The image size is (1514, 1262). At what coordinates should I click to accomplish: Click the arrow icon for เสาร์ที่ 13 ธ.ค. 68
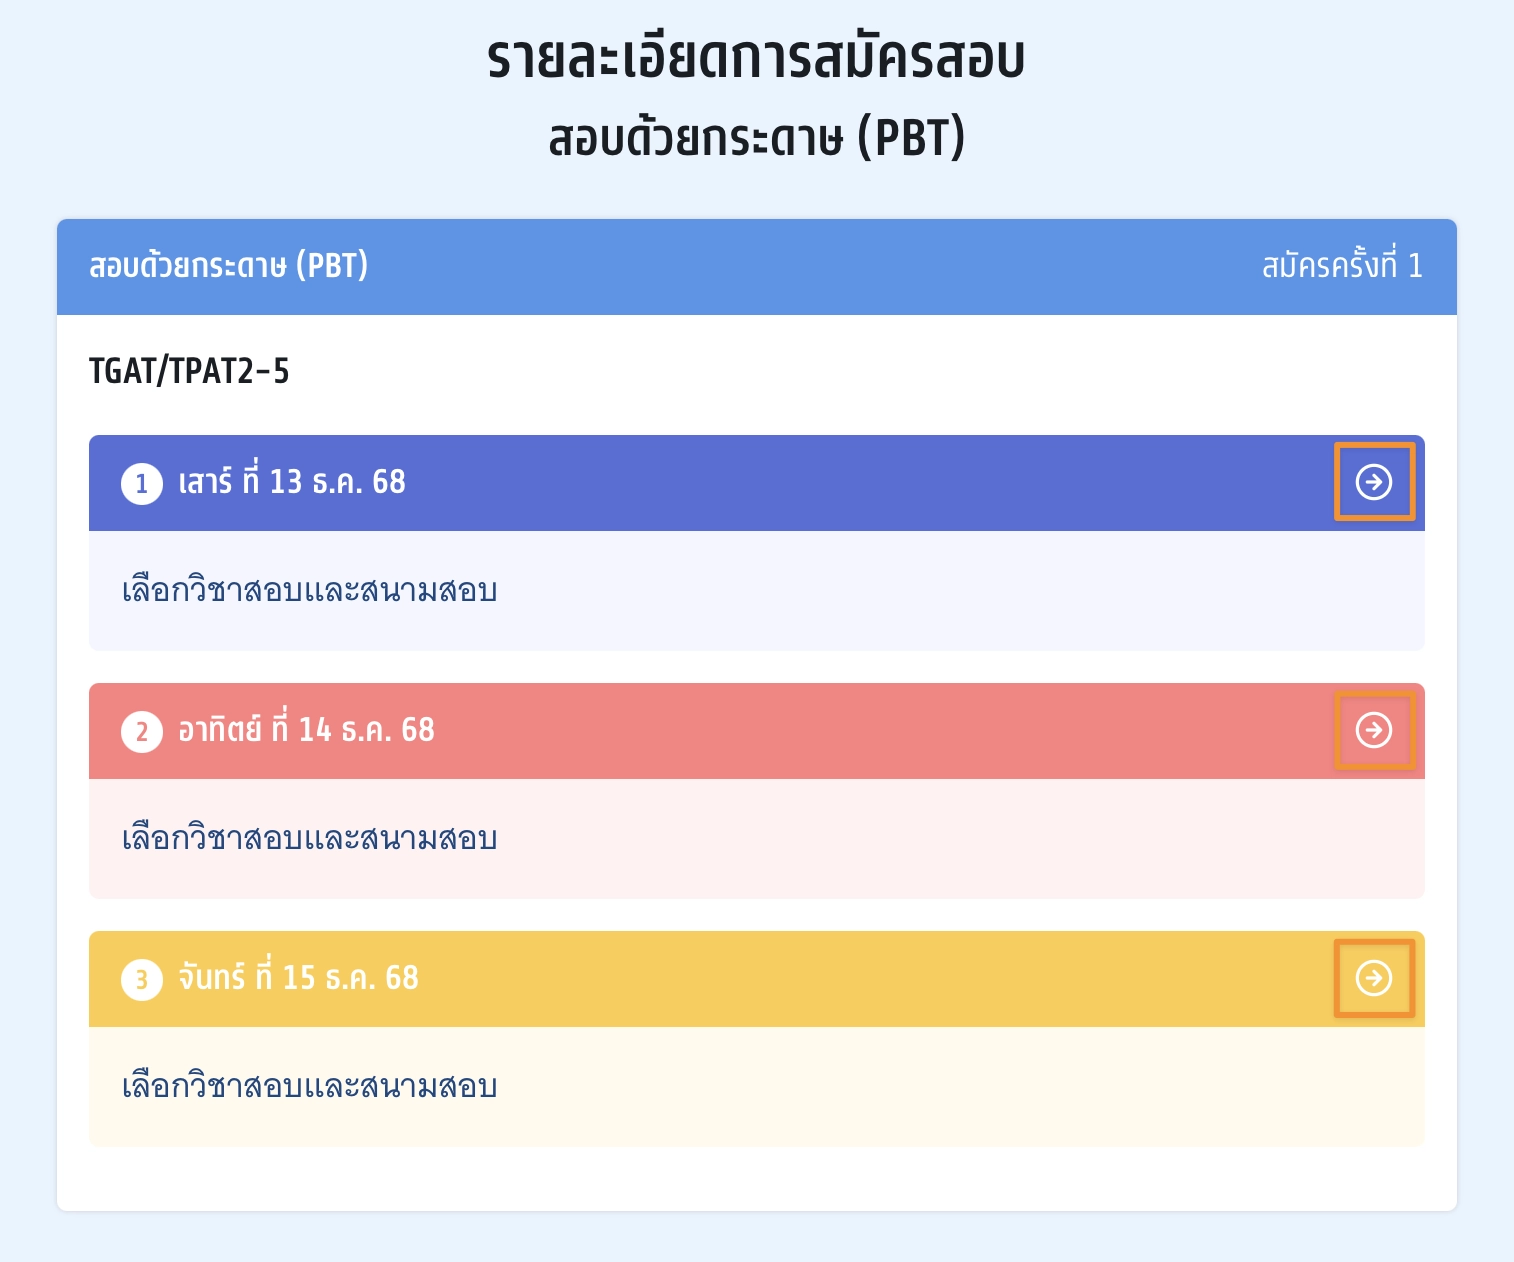point(1374,482)
